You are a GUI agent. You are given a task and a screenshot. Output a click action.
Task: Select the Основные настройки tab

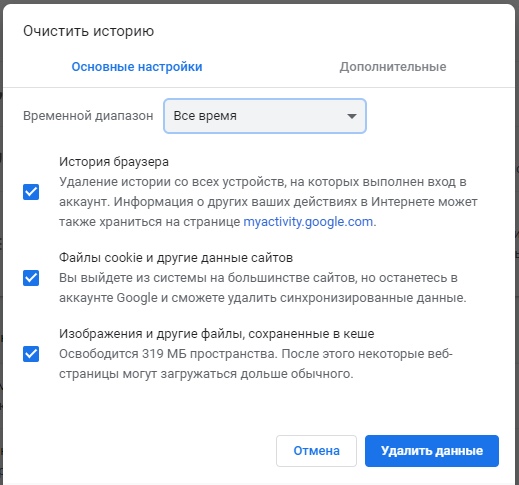[137, 67]
